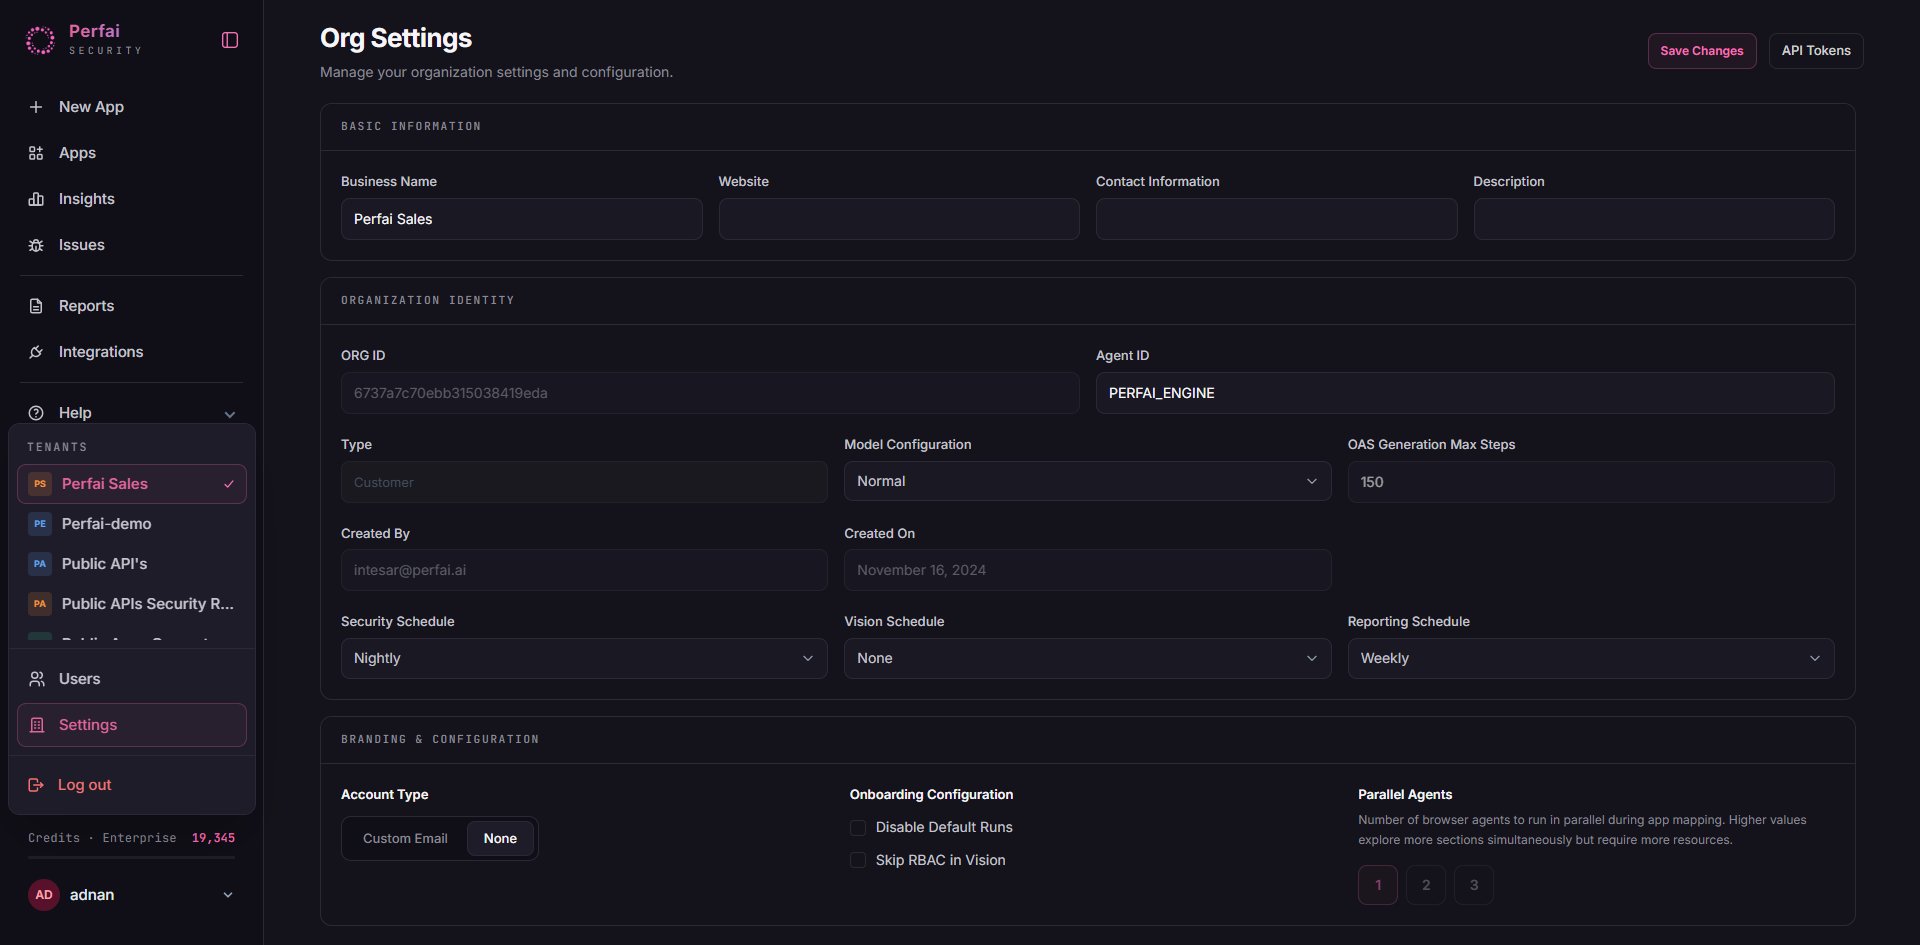Open the Model Configuration dropdown

pos(1087,481)
